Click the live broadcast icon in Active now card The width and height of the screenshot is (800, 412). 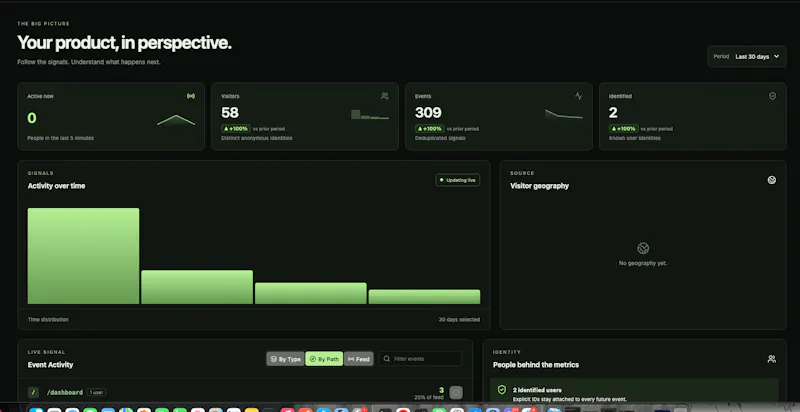coord(191,96)
